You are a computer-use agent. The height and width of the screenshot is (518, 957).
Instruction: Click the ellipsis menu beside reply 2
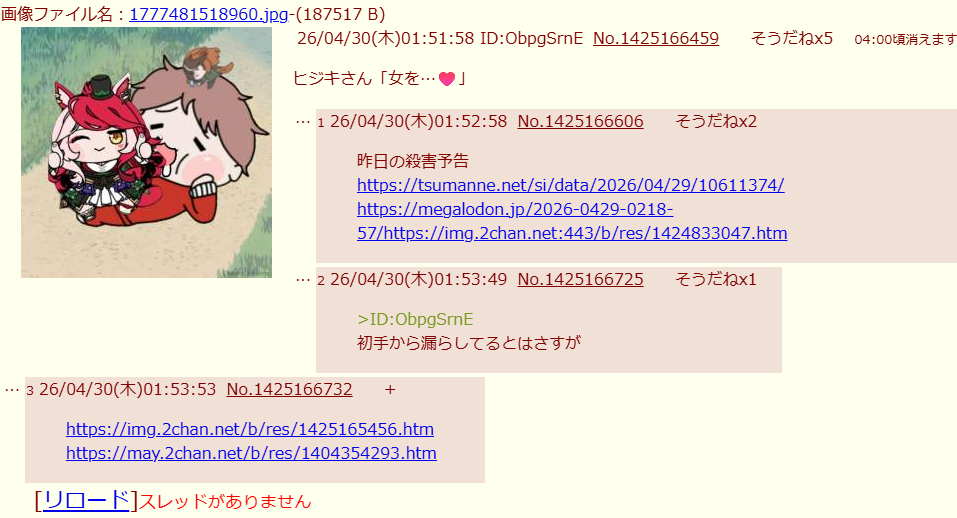(303, 280)
